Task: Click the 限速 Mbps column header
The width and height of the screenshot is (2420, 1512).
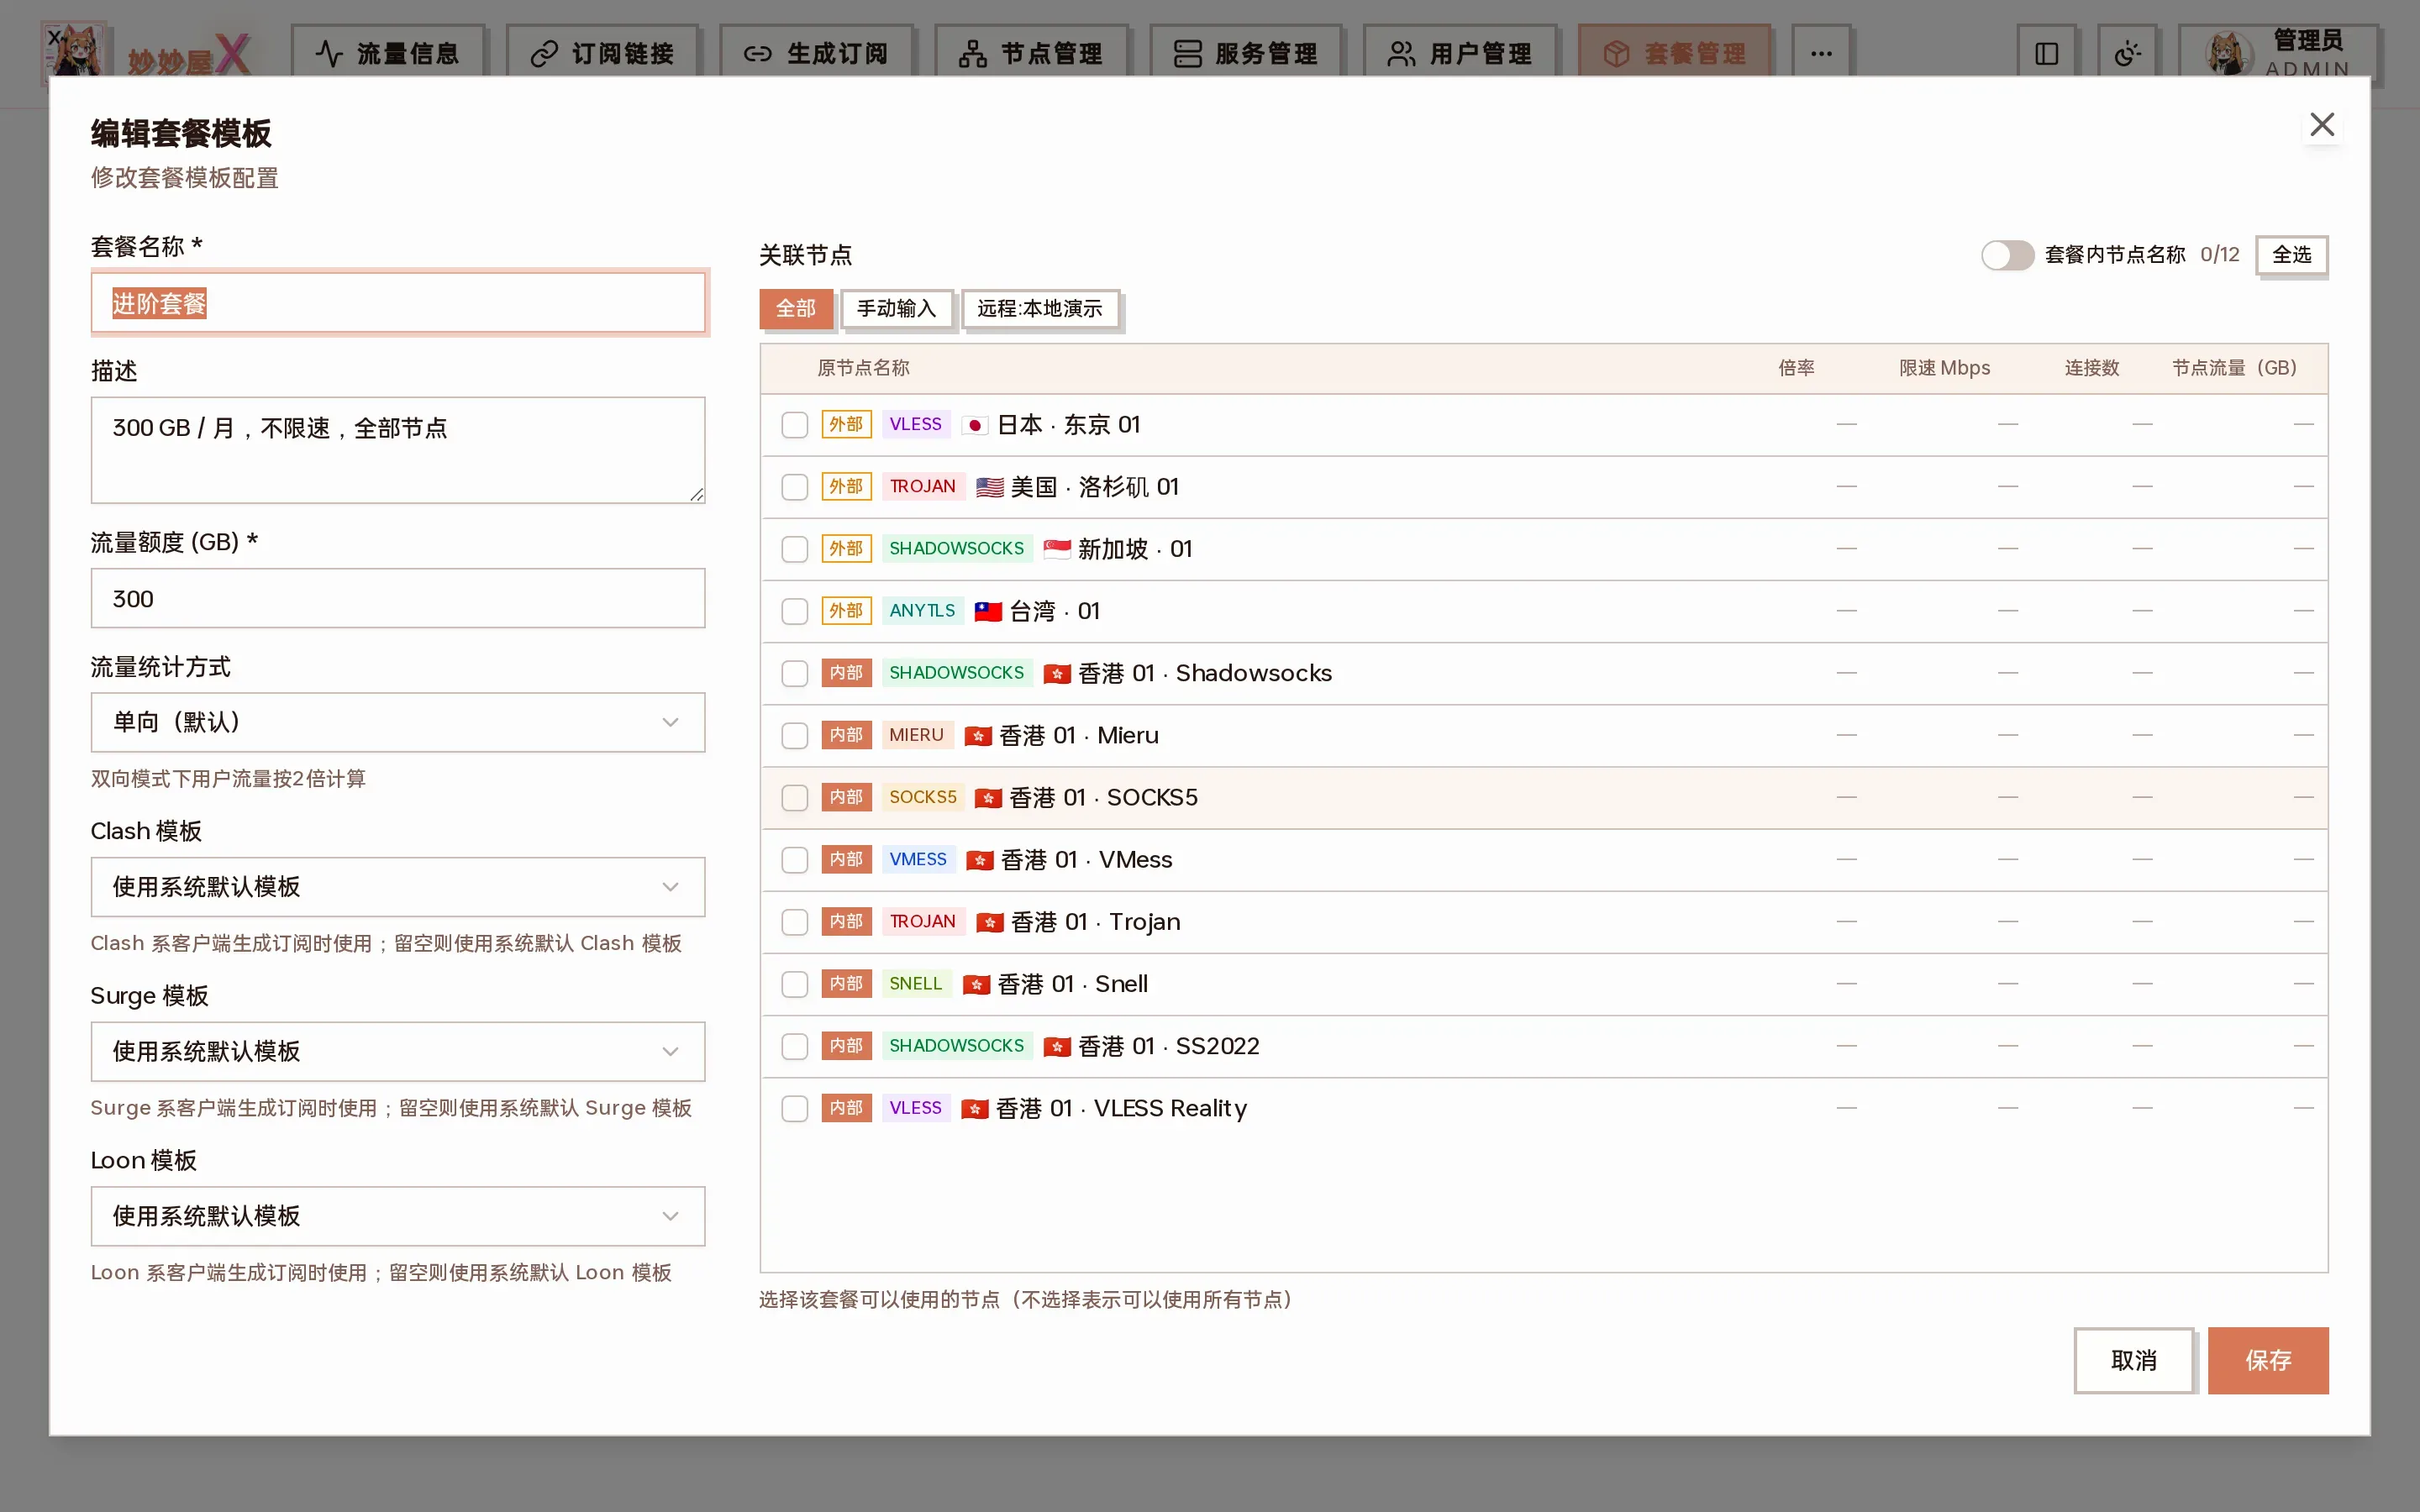Action: (x=1944, y=368)
